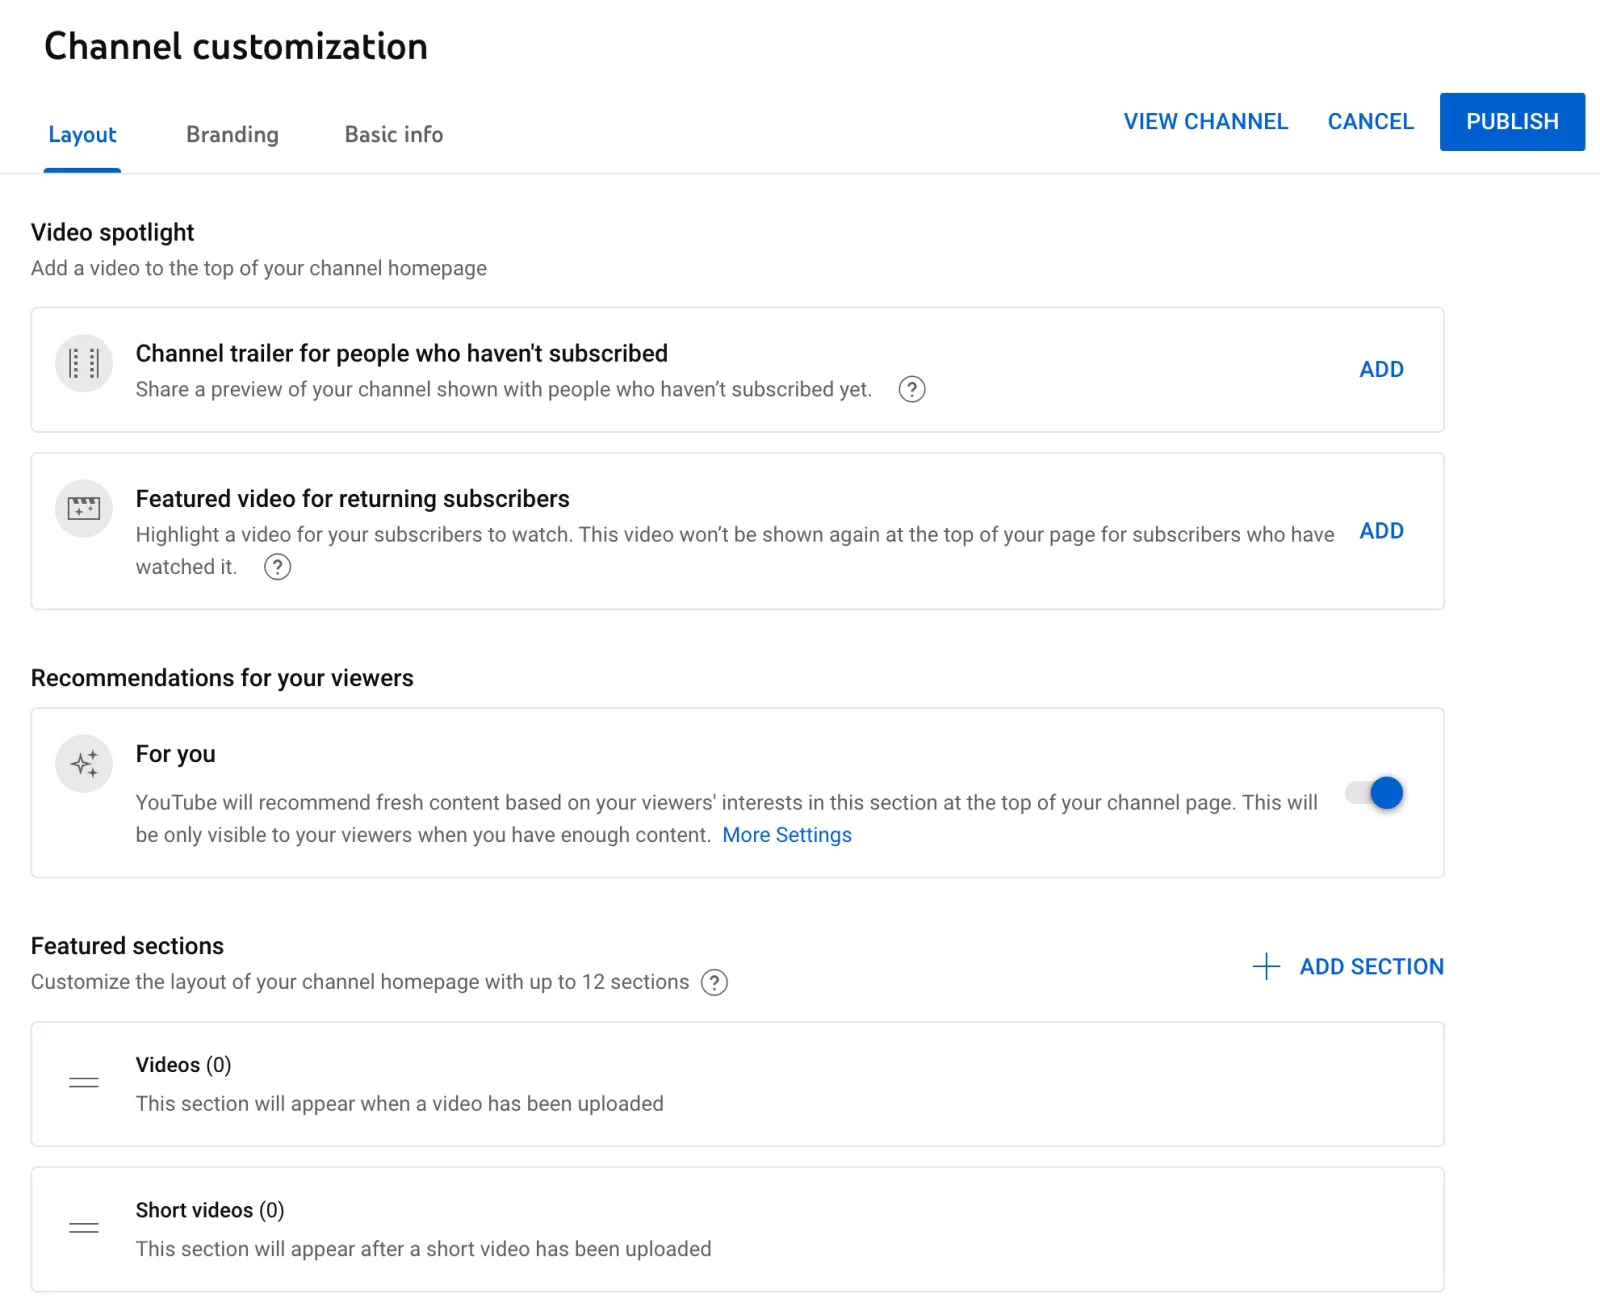Open the Basic info tab
The image size is (1600, 1307).
tap(393, 134)
